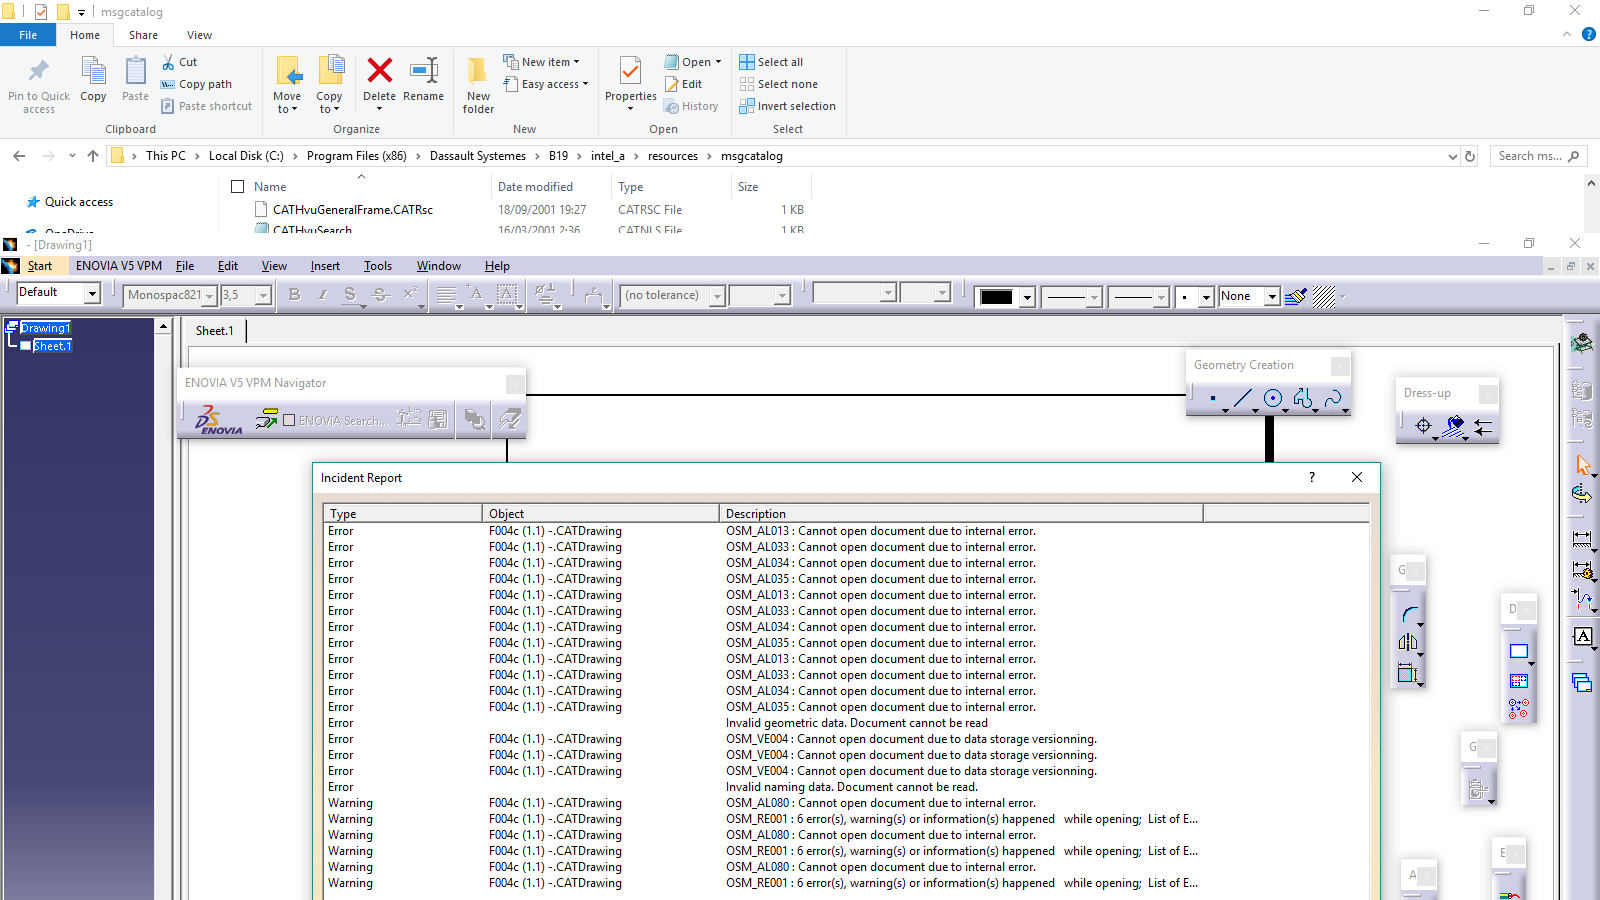Screen dimensions: 1600x900
Task: Open the Tools menu
Action: coord(377,266)
